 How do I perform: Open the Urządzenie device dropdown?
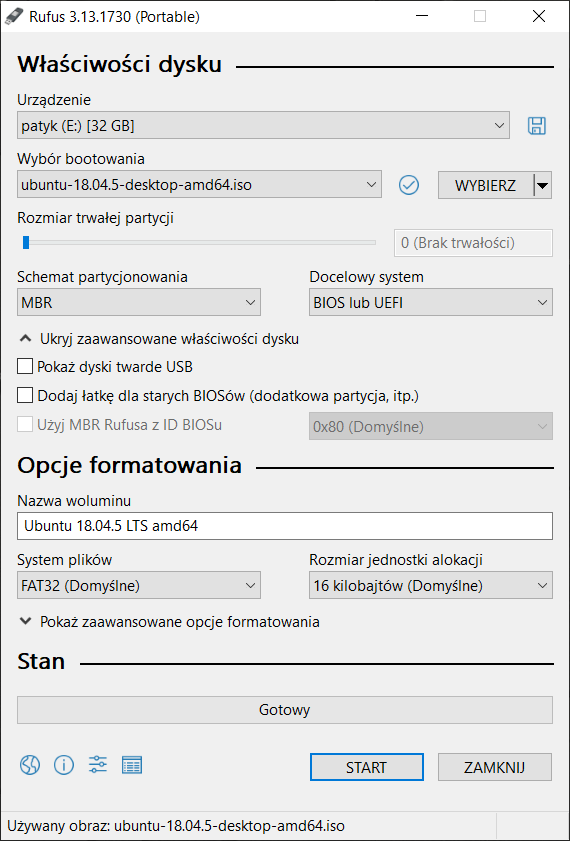tap(263, 126)
